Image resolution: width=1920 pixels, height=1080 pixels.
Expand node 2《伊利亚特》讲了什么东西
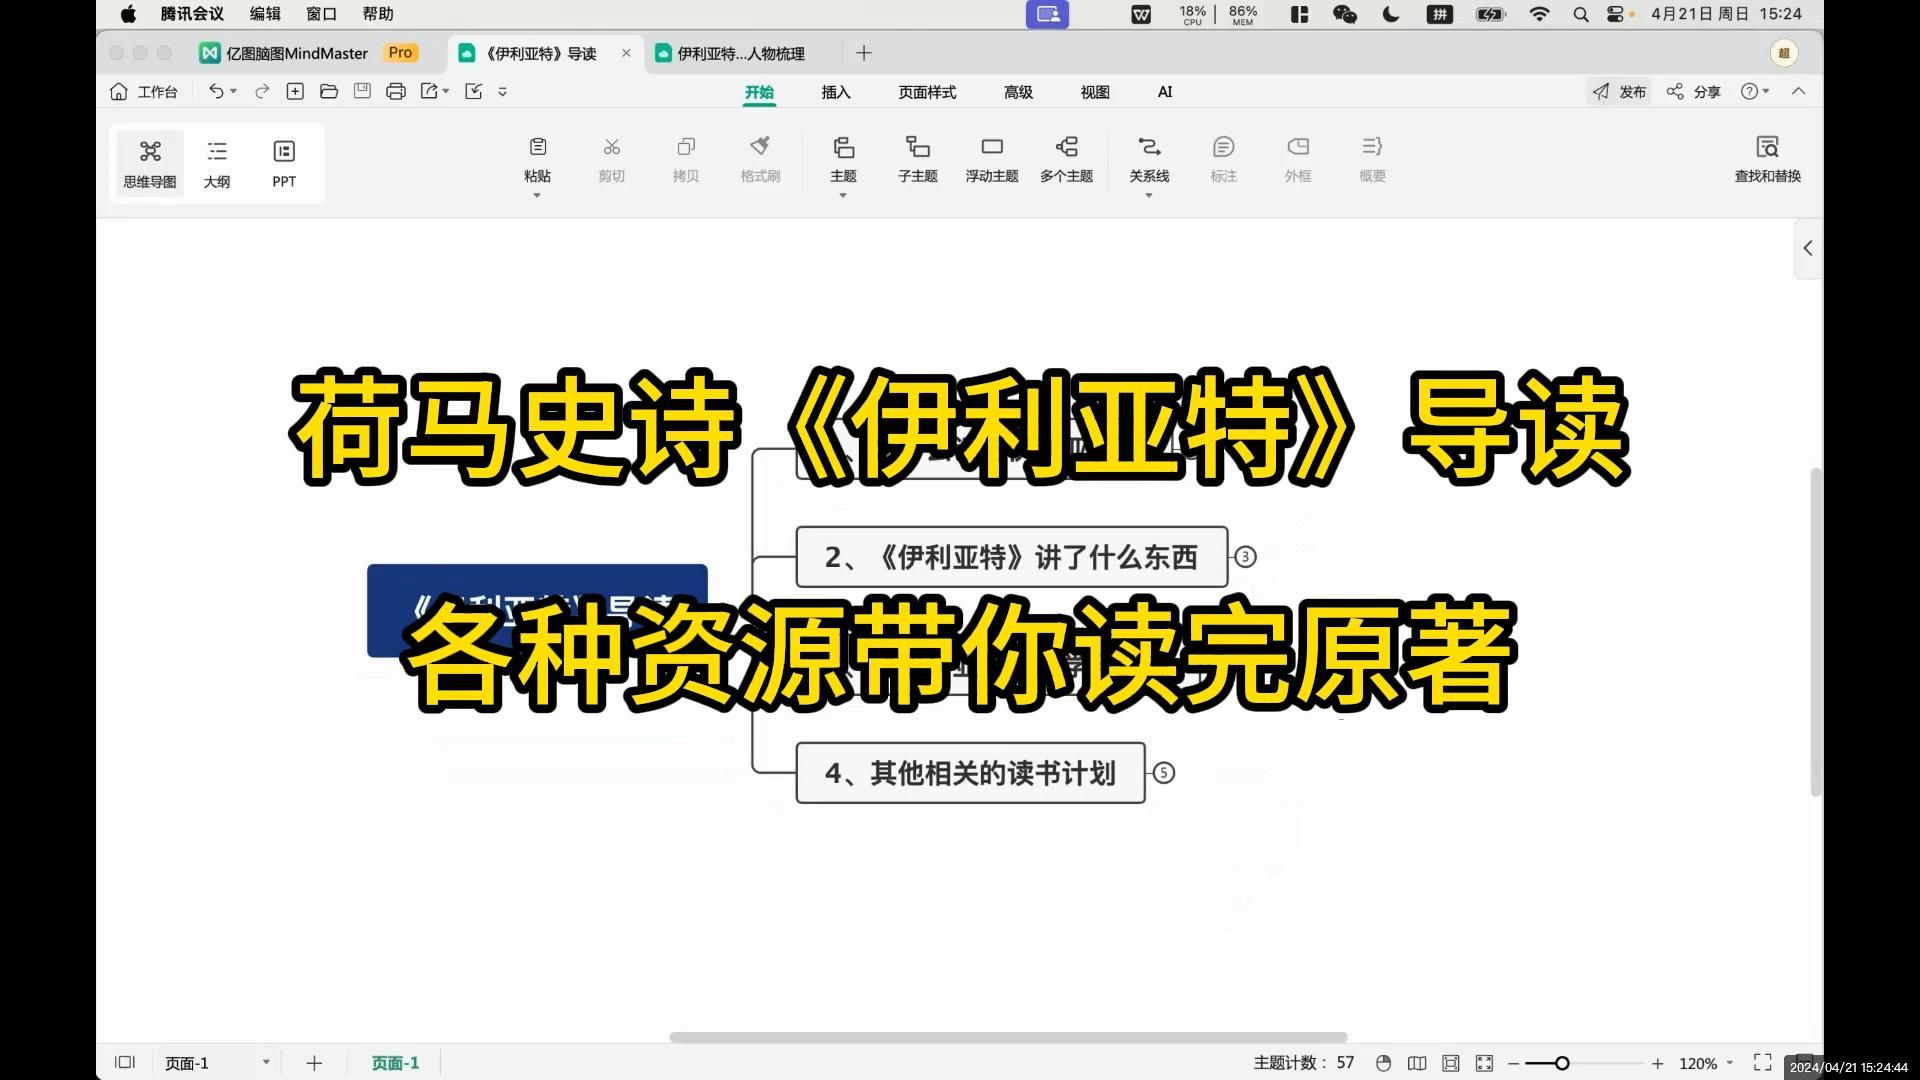coord(1245,556)
